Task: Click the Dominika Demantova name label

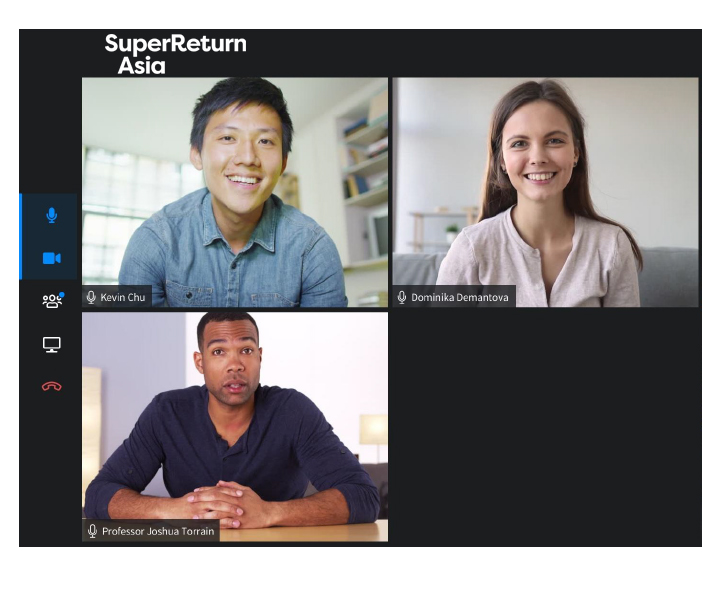Action: tap(460, 297)
